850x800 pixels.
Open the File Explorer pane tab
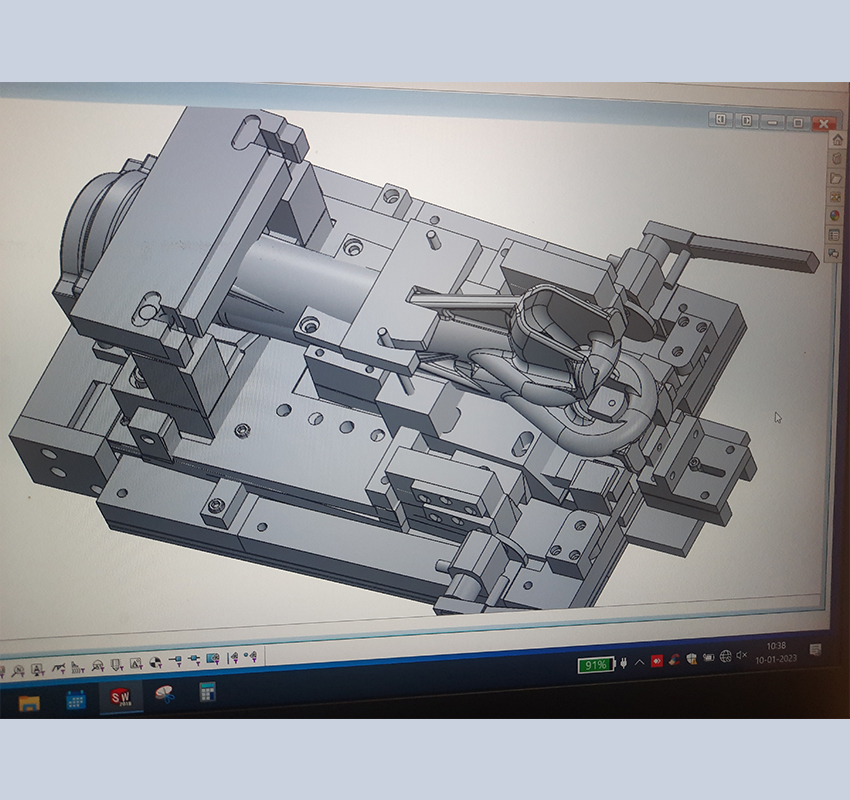coord(836,178)
